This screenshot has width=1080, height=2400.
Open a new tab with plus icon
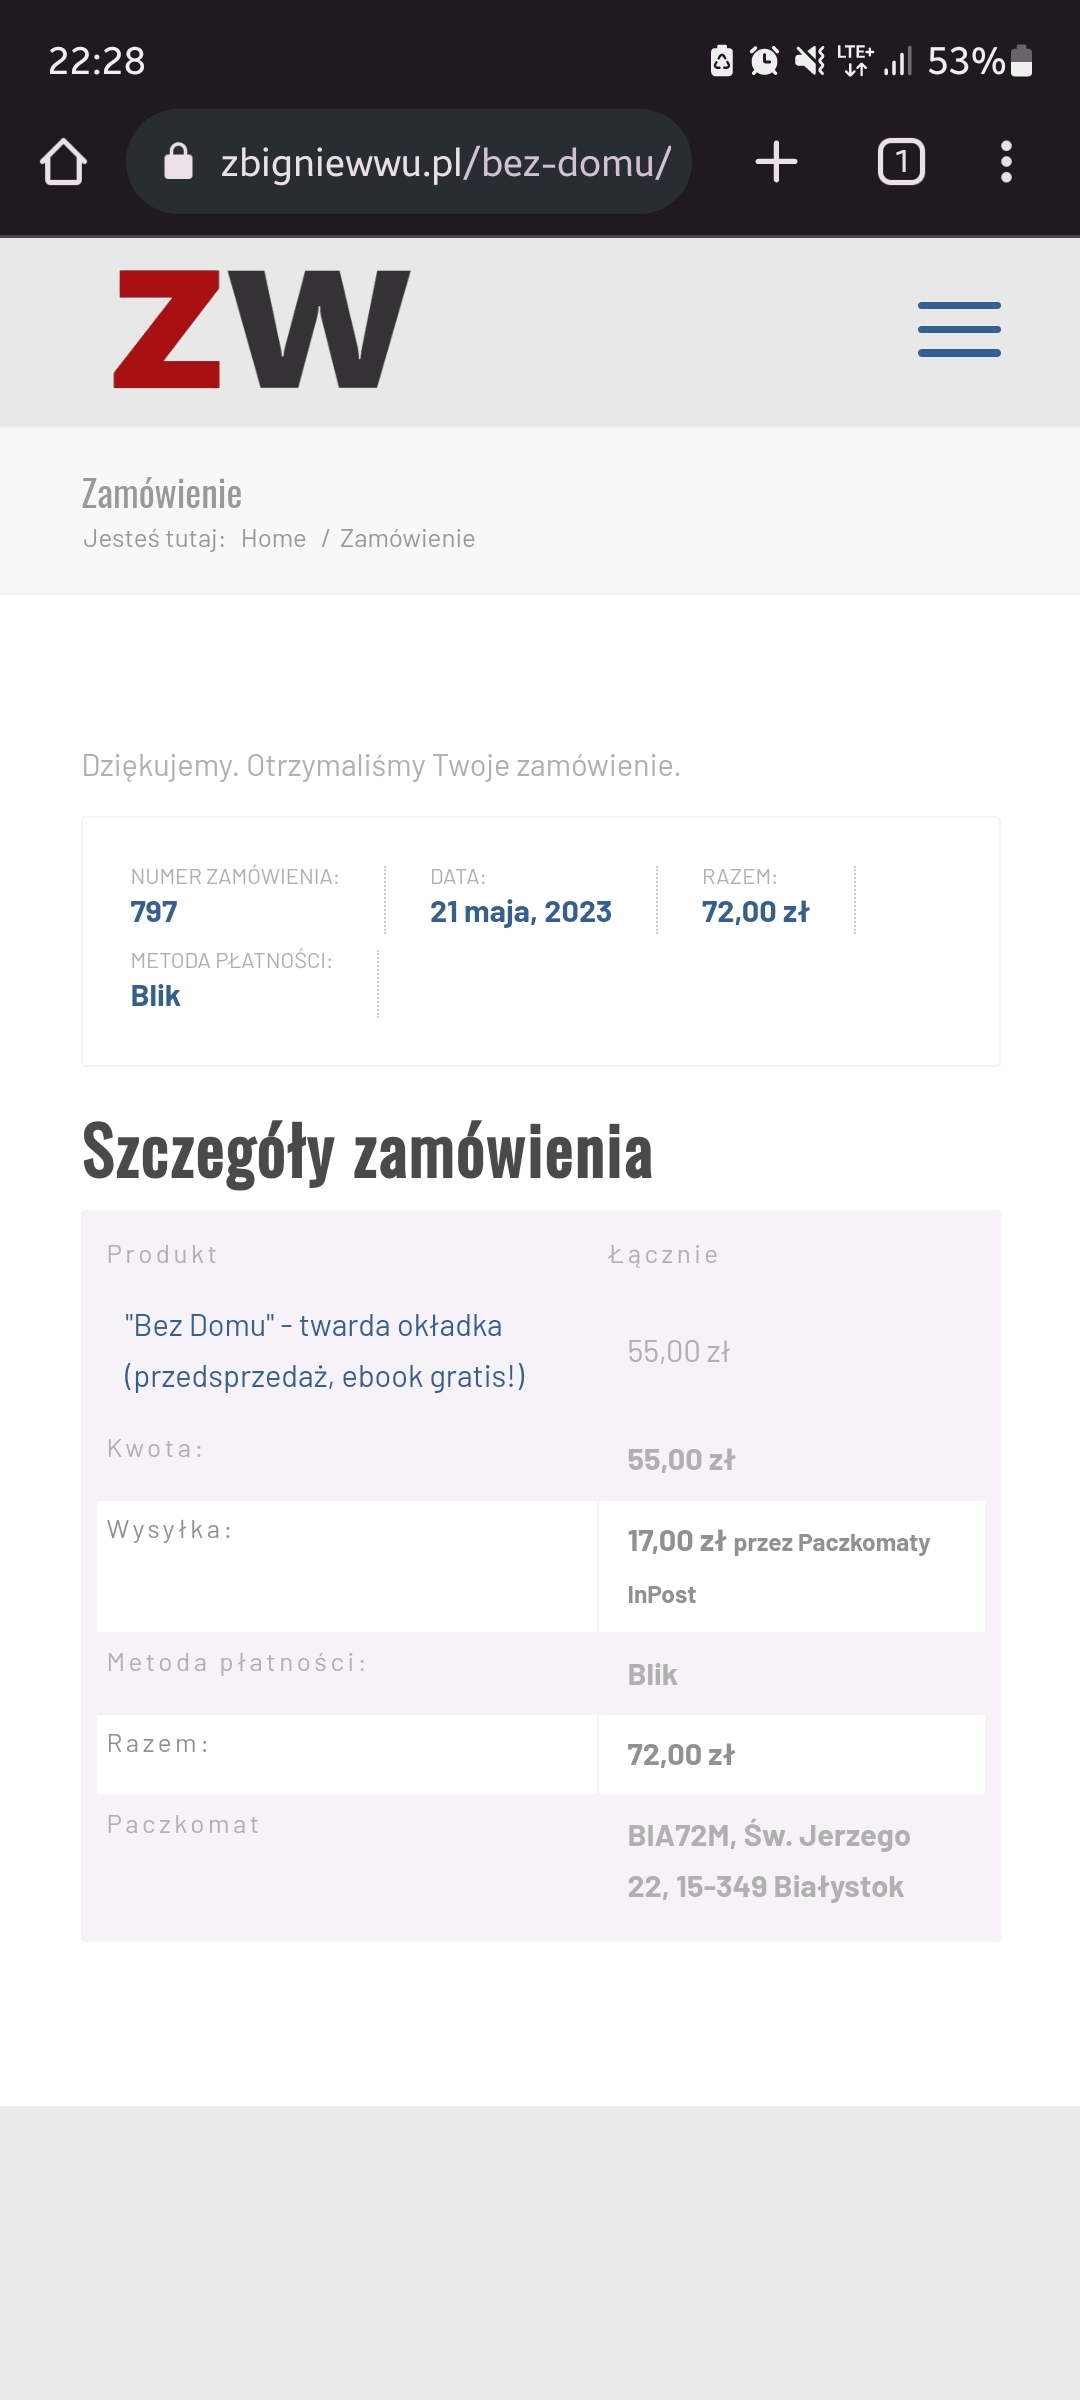pyautogui.click(x=776, y=162)
